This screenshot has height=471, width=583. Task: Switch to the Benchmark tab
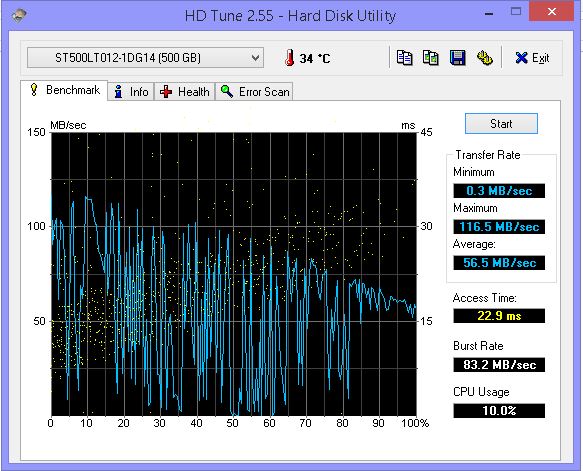pos(64,90)
